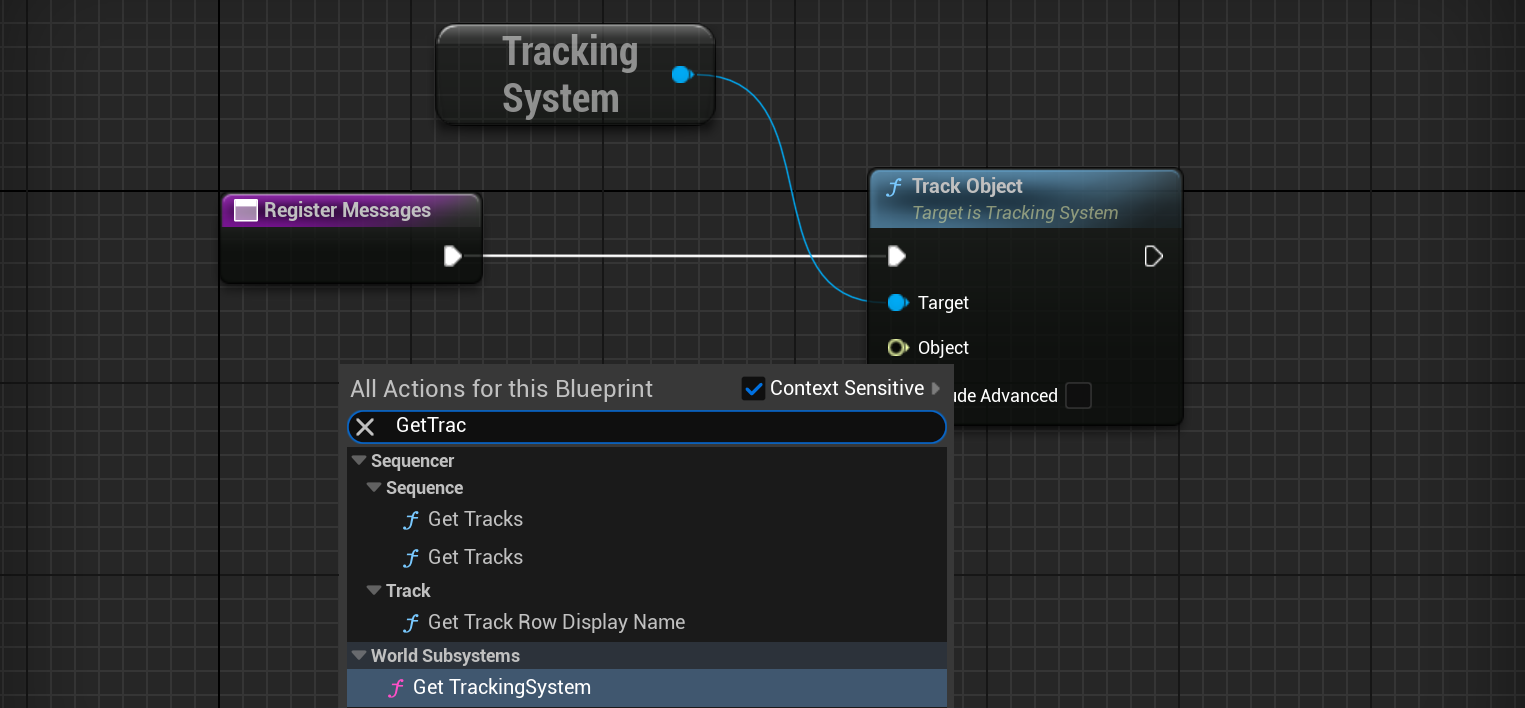This screenshot has width=1525, height=708.
Task: Click the Register Messages event node icon
Action: 245,211
